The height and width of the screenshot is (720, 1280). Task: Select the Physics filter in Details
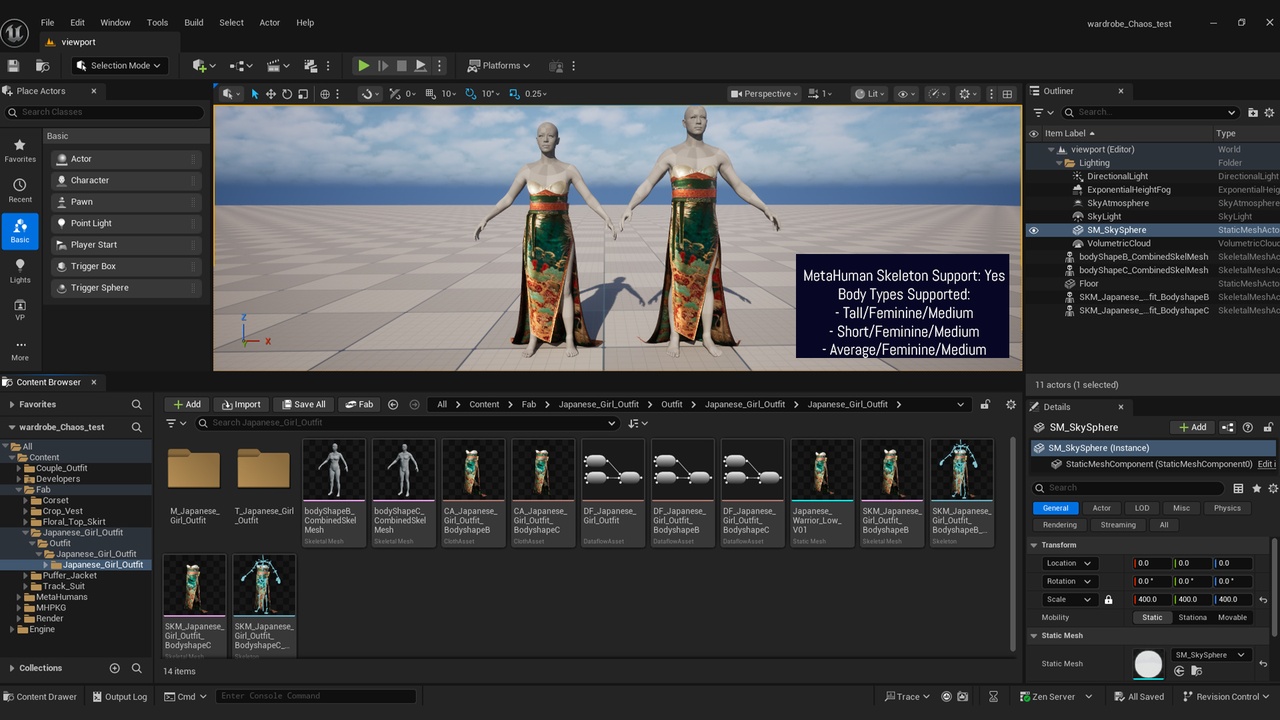(1227, 508)
